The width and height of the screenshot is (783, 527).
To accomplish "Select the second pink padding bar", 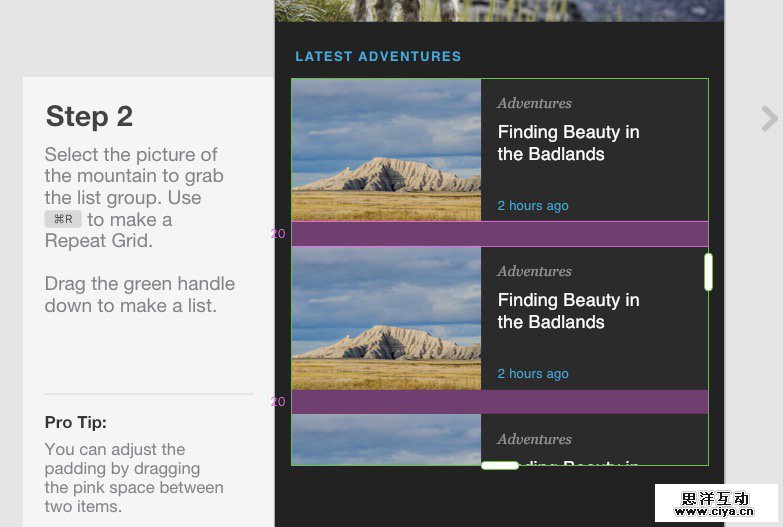I will (499, 402).
